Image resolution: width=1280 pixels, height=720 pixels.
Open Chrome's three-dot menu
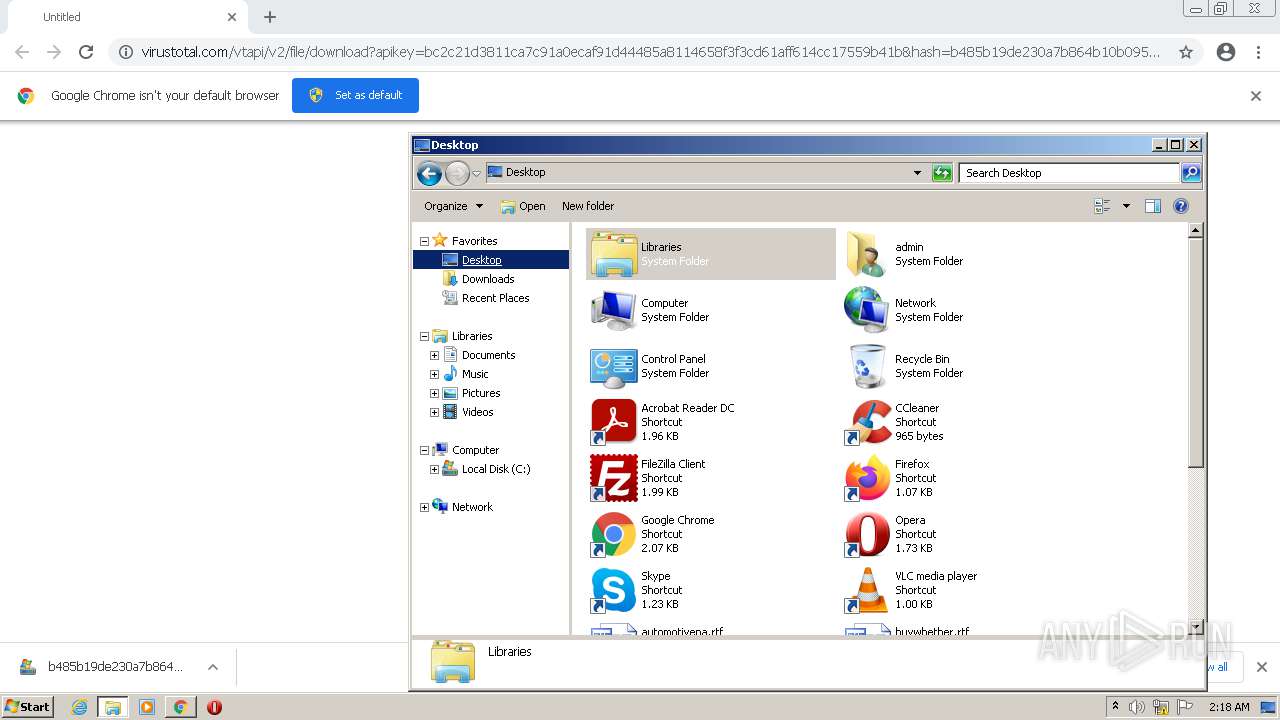pyautogui.click(x=1258, y=52)
